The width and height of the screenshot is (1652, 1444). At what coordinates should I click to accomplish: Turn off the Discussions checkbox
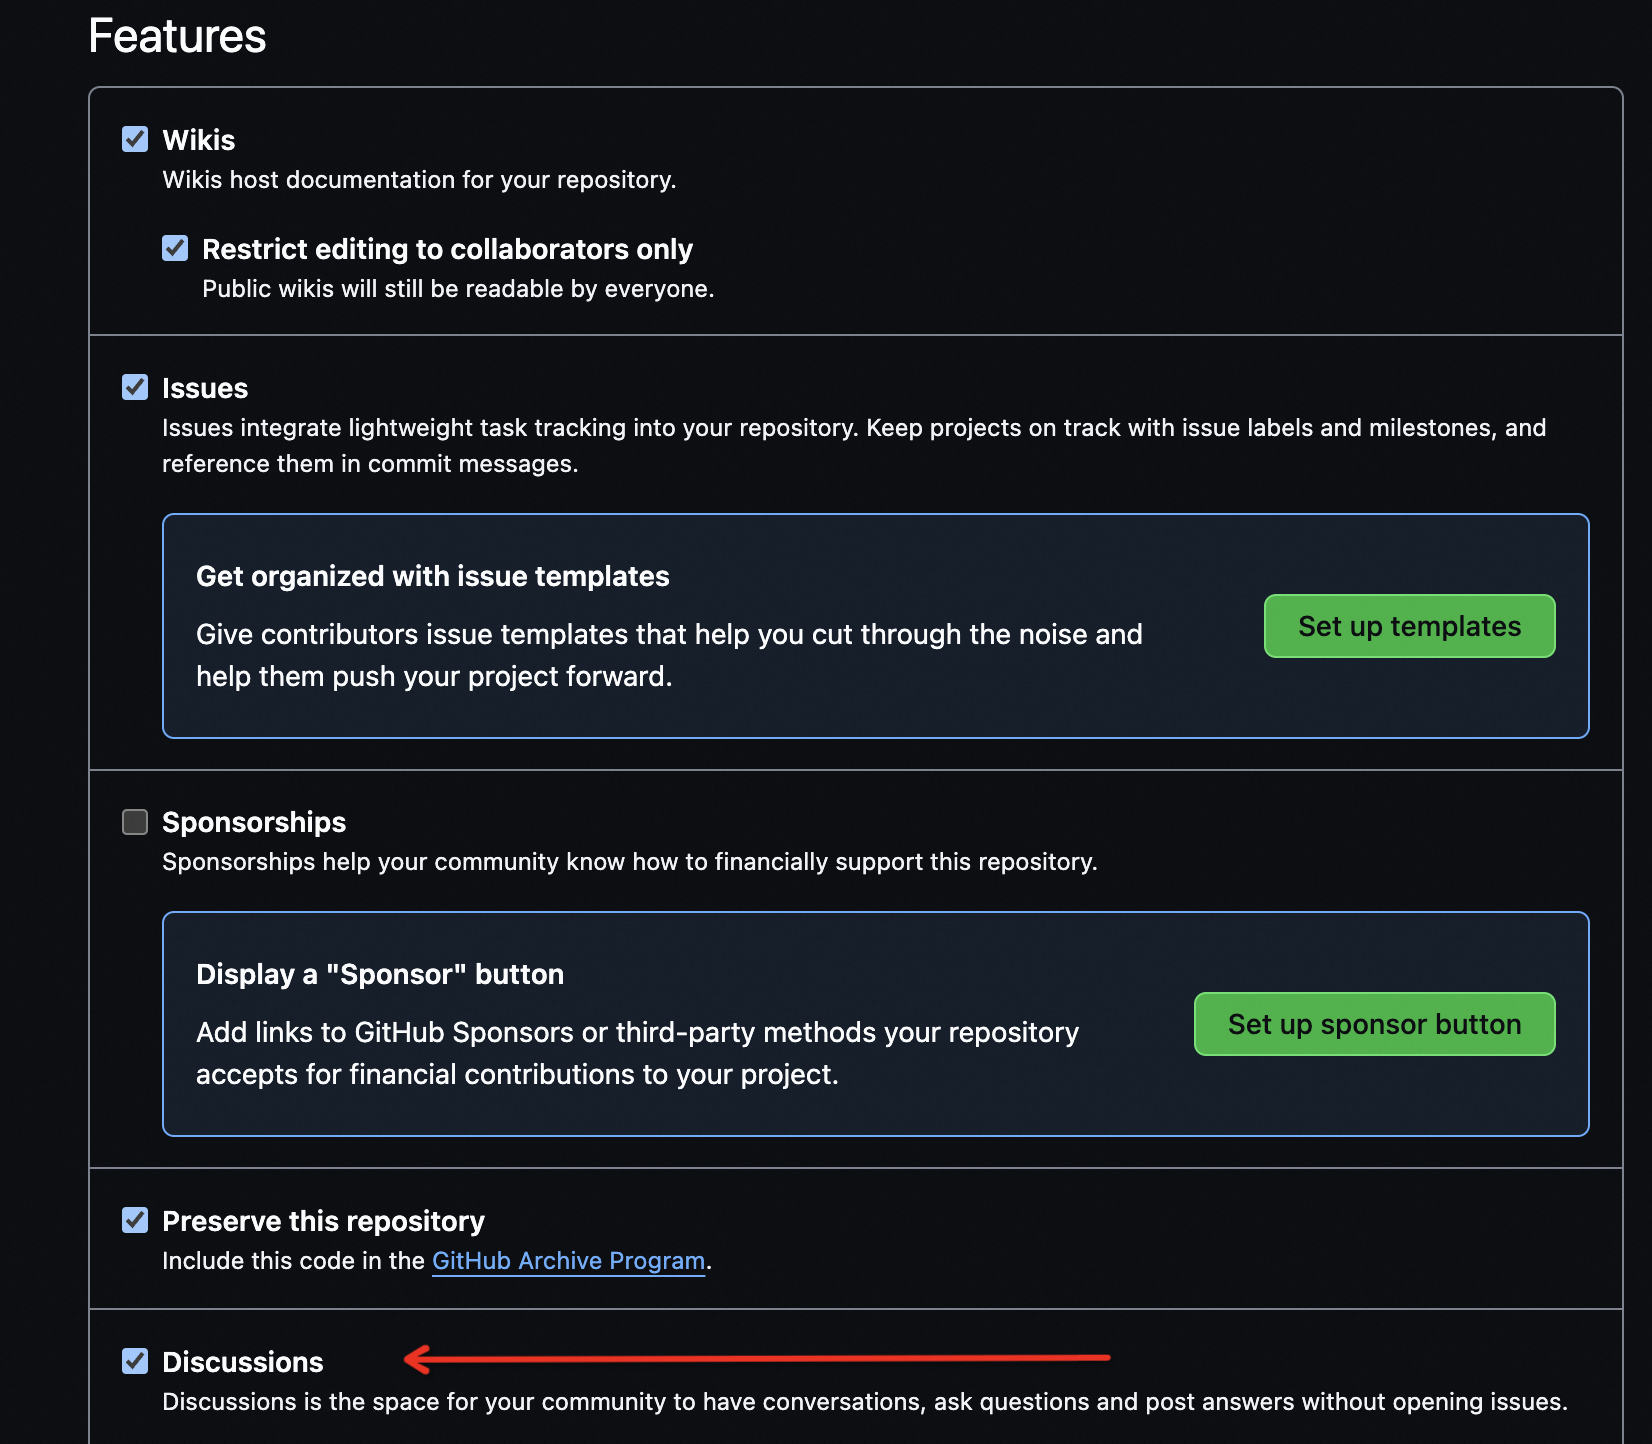click(135, 1361)
